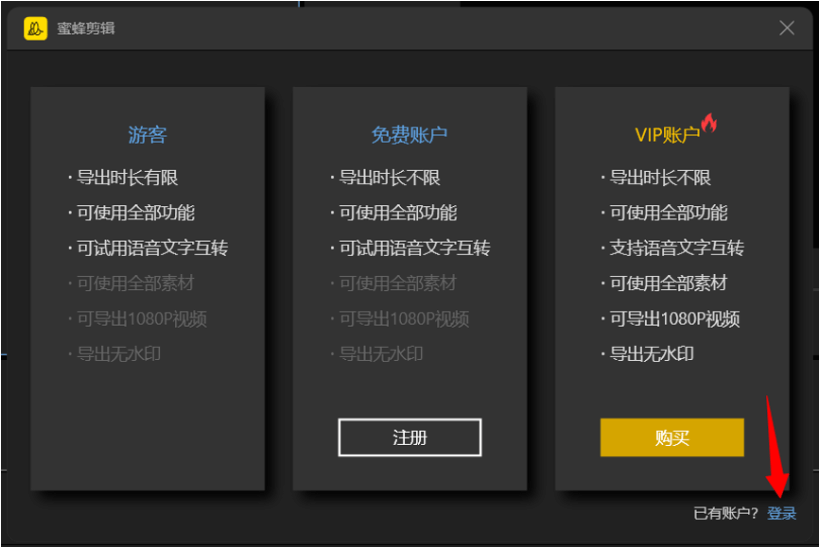Screen dimensions: 819x547
Task: Click VIP feature 可导出1080P视频
Action: pos(674,319)
